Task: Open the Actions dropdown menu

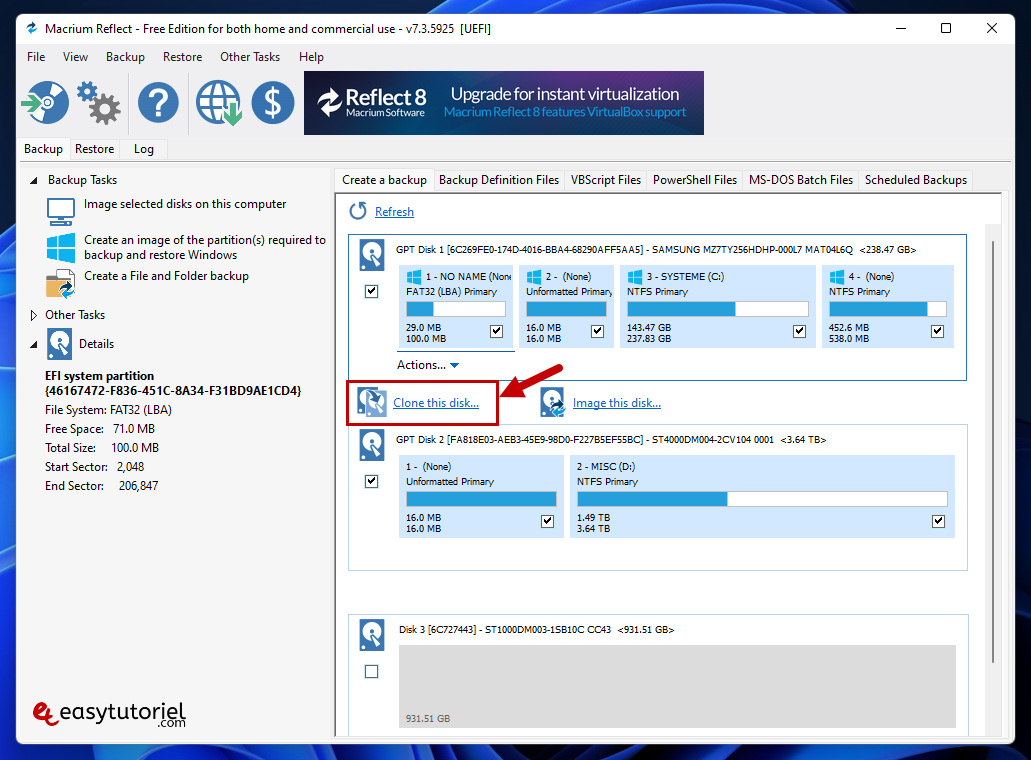Action: click(427, 365)
